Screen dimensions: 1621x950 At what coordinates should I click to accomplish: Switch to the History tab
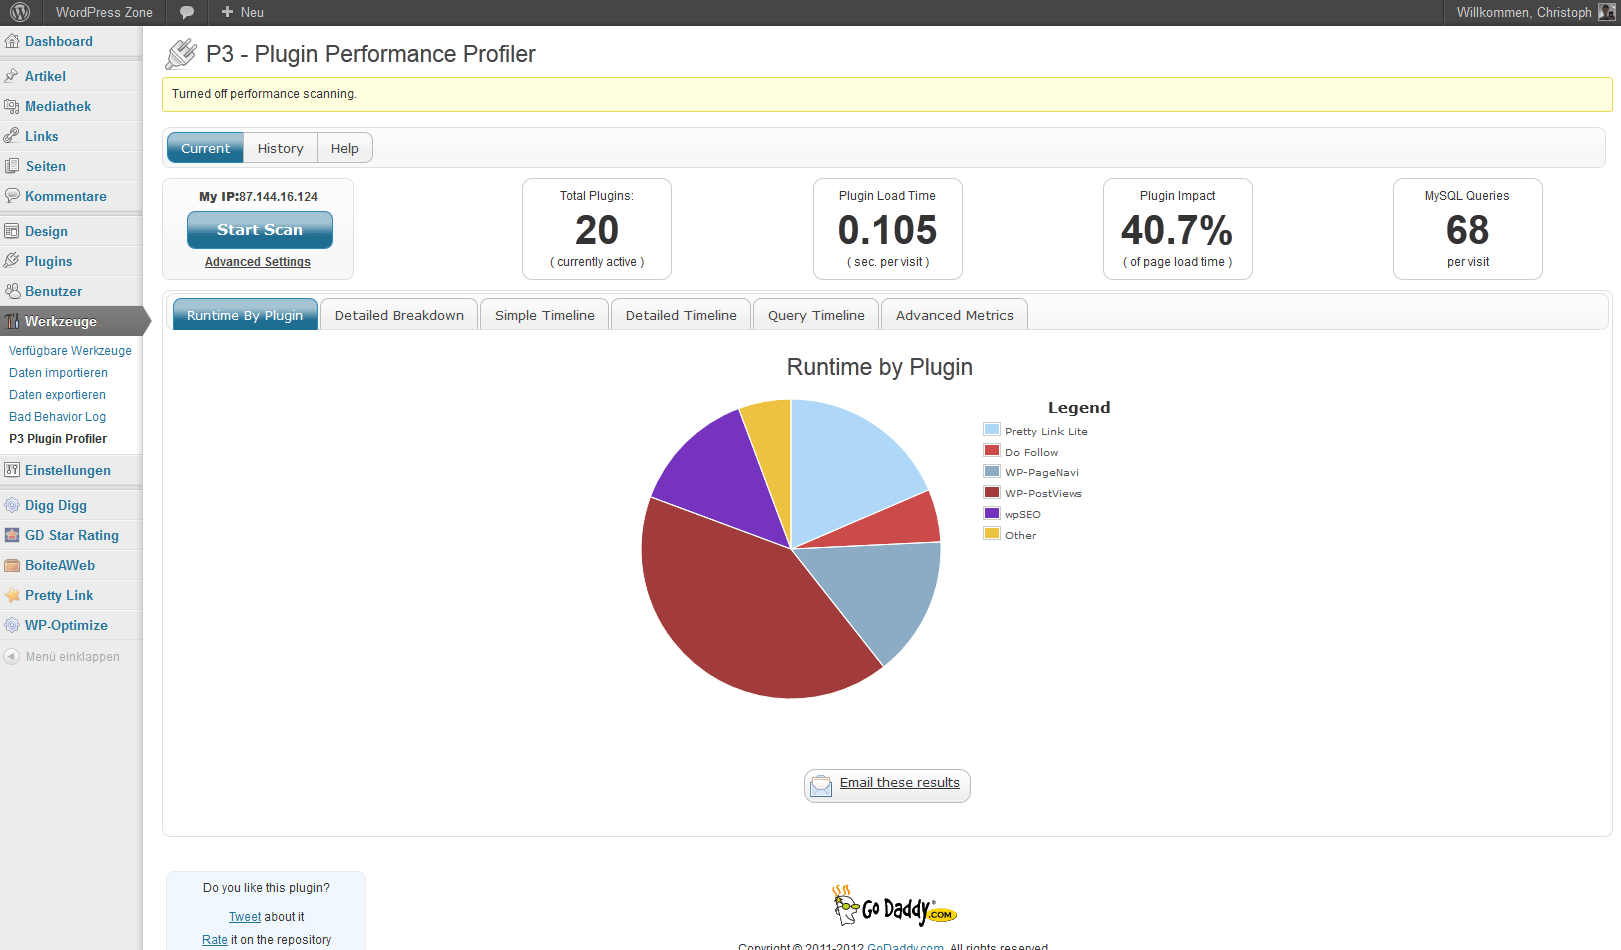pos(280,148)
